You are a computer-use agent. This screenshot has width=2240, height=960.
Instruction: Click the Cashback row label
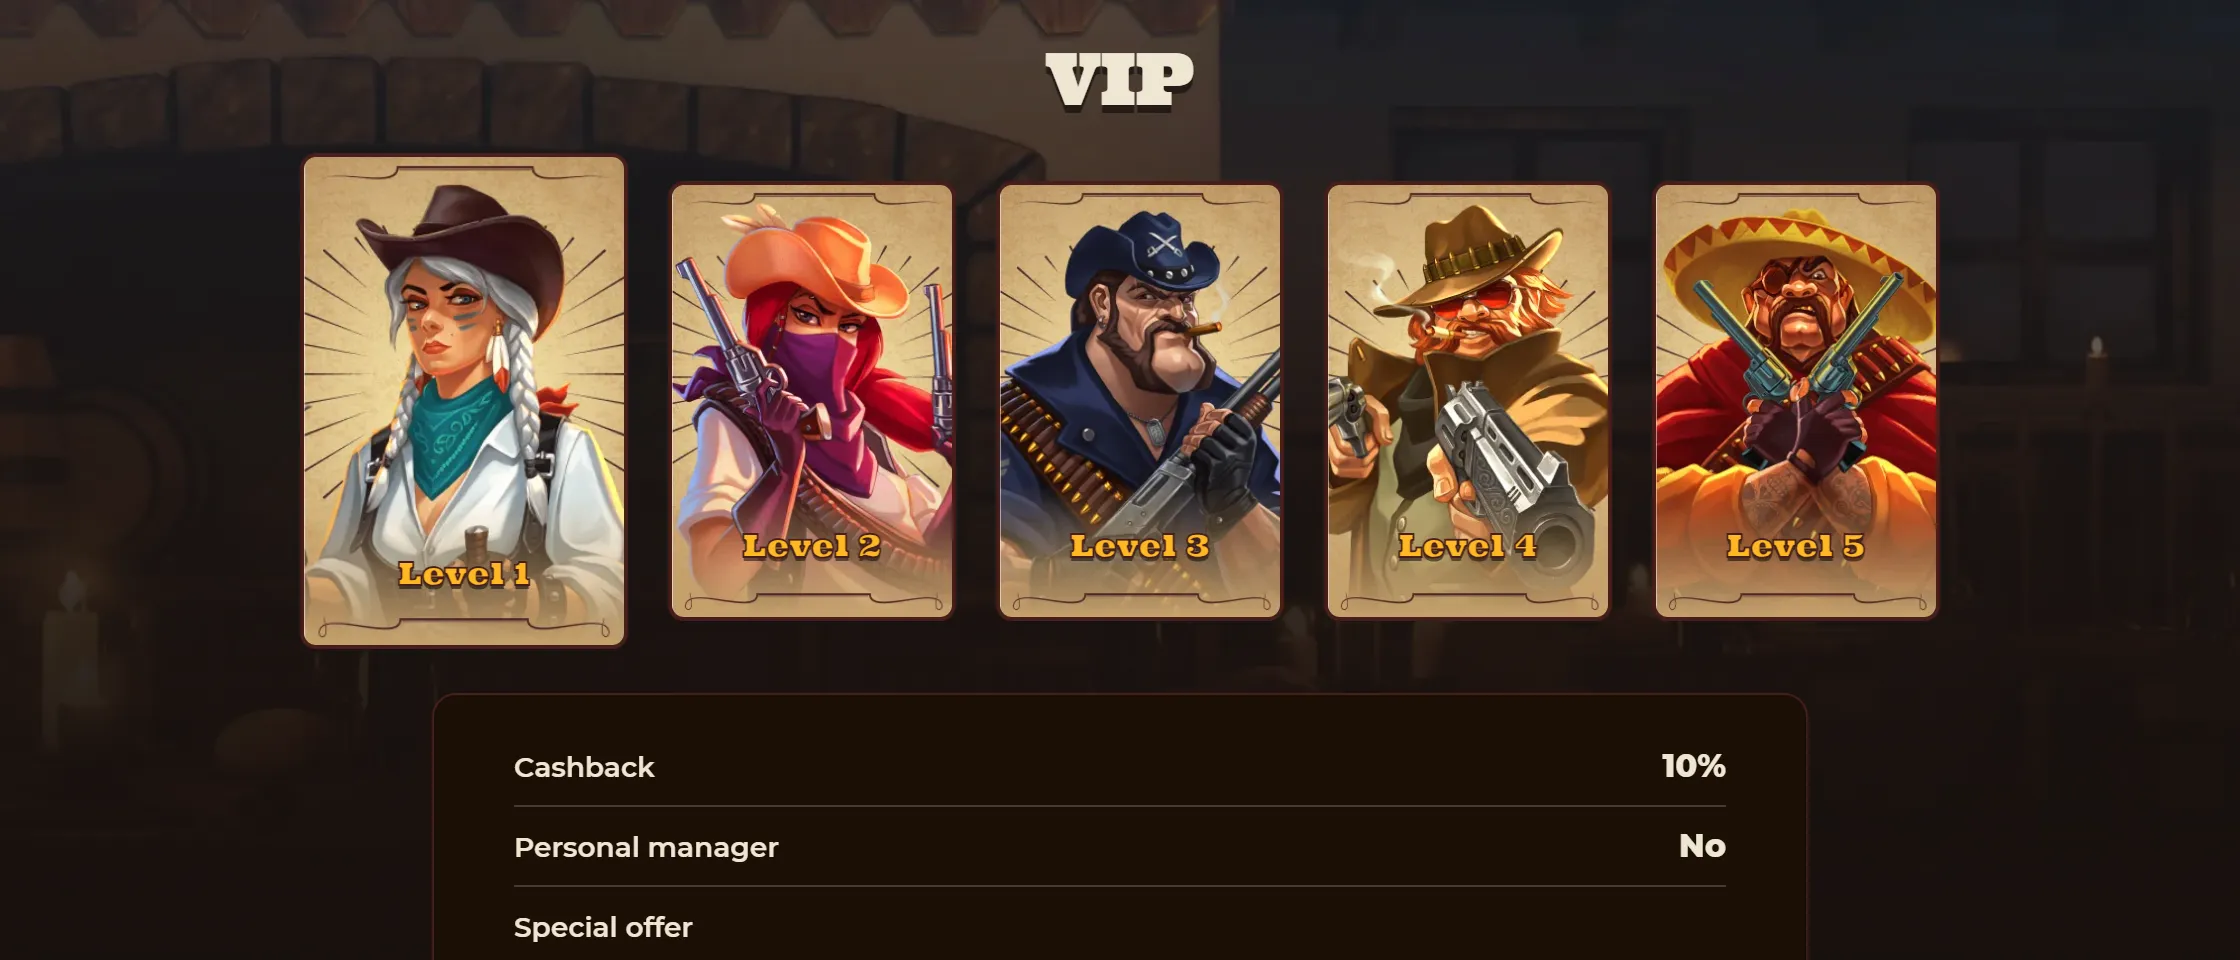[x=584, y=767]
